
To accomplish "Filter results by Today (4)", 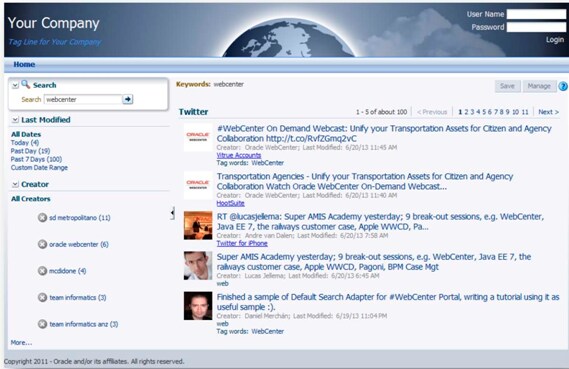I will click(x=25, y=143).
